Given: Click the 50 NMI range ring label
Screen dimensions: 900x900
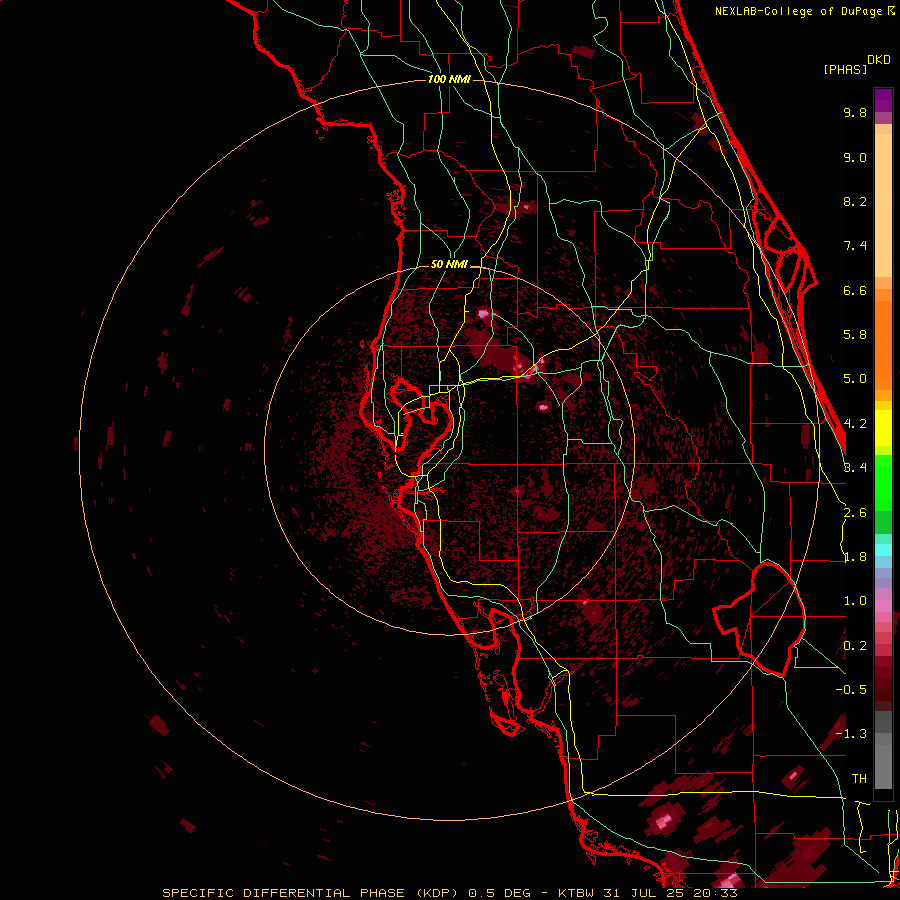Looking at the screenshot, I should 449,264.
